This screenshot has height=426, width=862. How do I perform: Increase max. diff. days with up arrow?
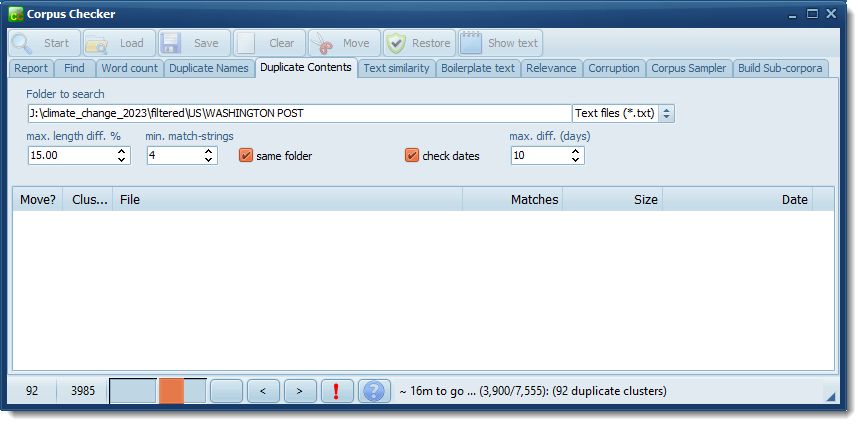pos(576,151)
